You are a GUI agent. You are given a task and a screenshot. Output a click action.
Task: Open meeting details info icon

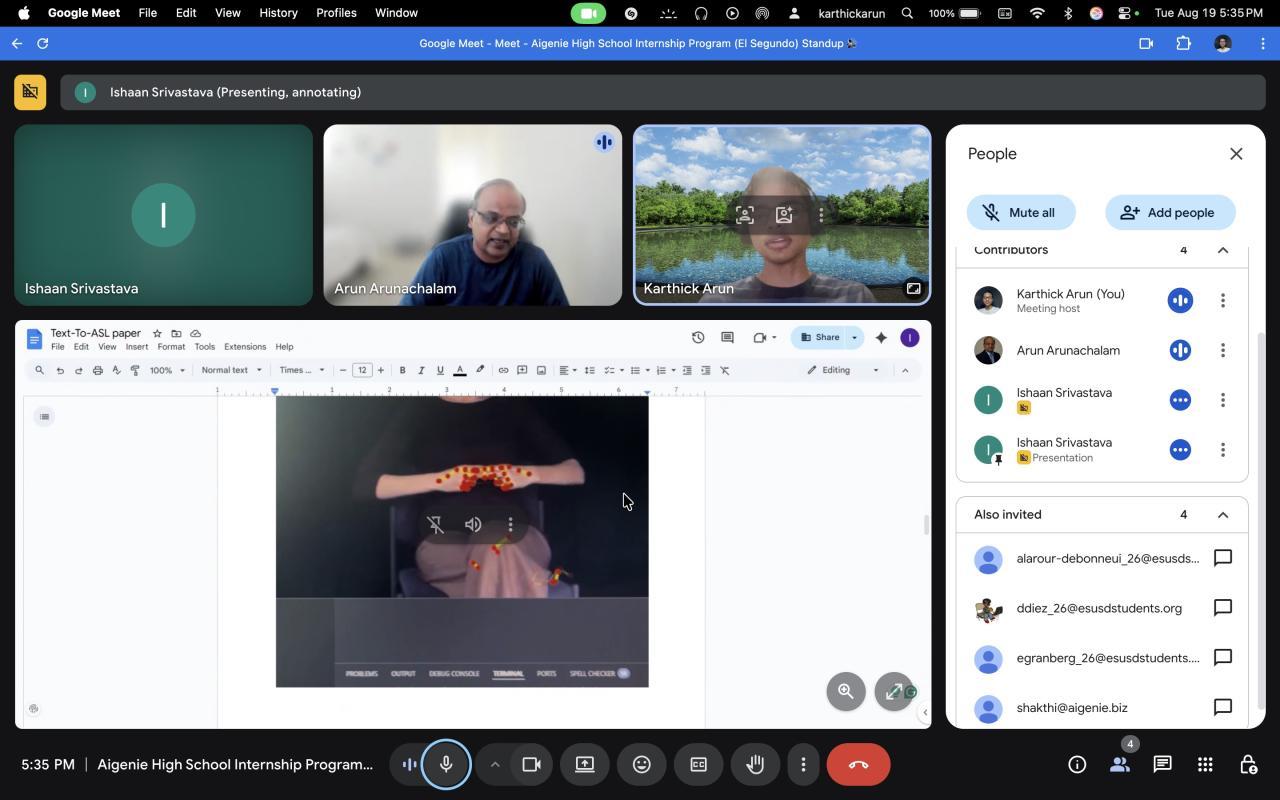[x=1077, y=765]
